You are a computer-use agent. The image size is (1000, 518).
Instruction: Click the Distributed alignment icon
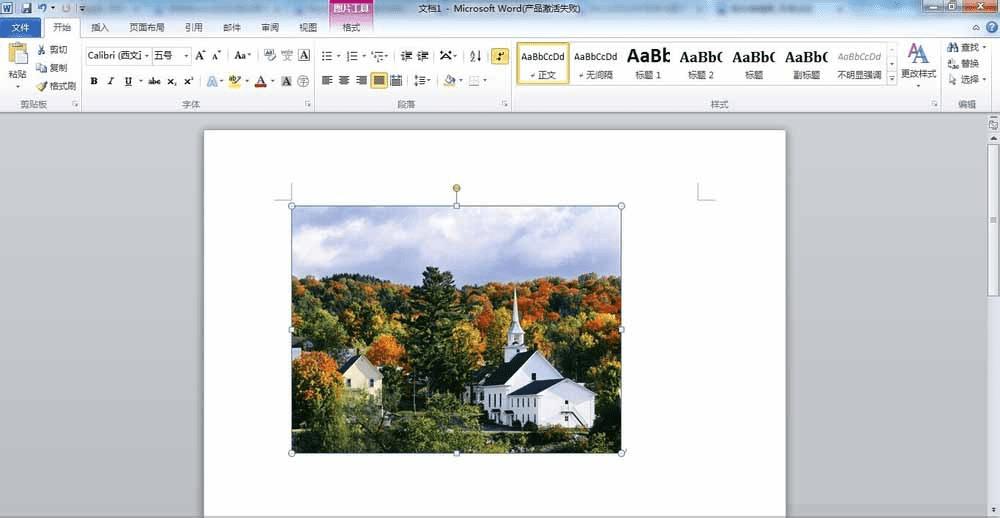396,80
